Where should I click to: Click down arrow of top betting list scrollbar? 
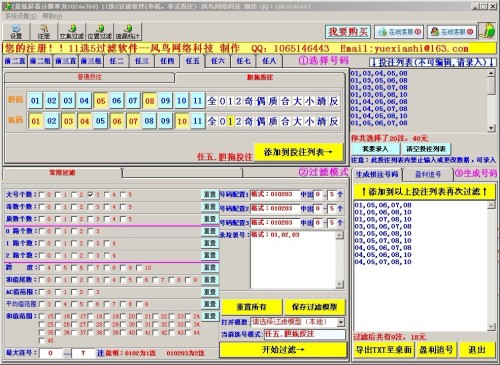coord(491,128)
